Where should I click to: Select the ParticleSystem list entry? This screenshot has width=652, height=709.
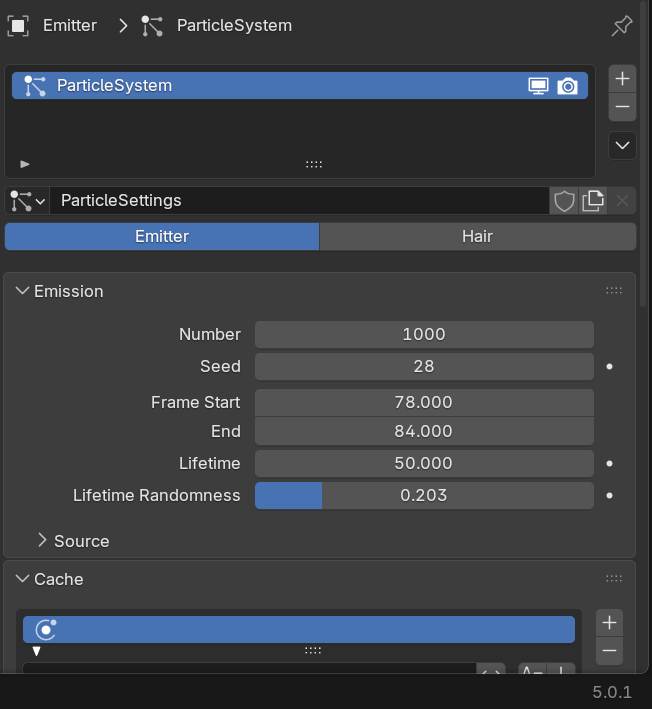coord(300,85)
